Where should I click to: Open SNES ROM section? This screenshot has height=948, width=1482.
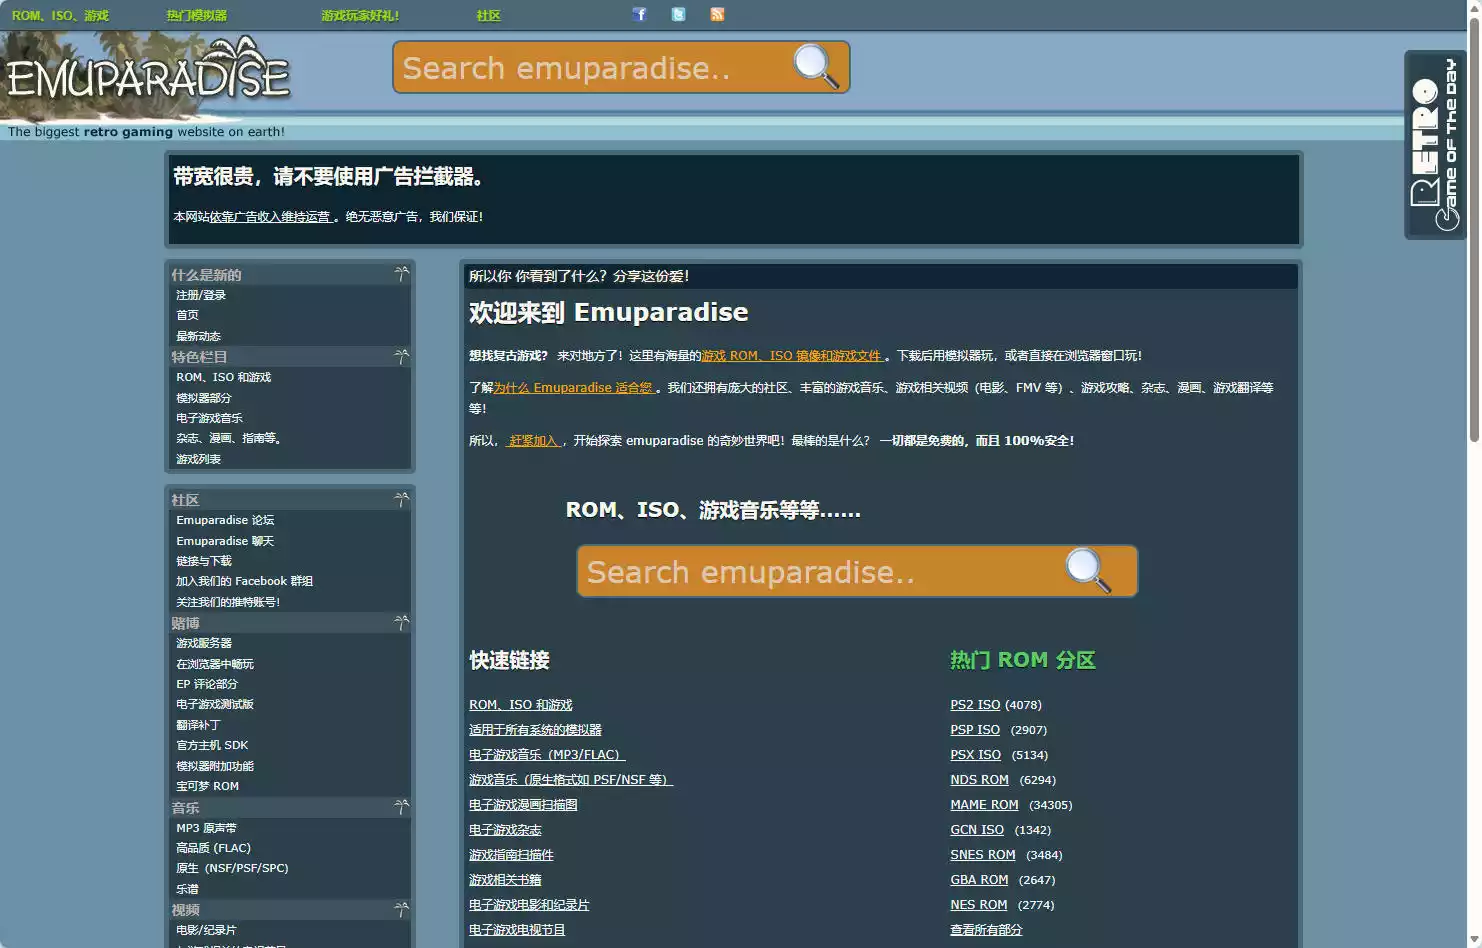click(983, 855)
